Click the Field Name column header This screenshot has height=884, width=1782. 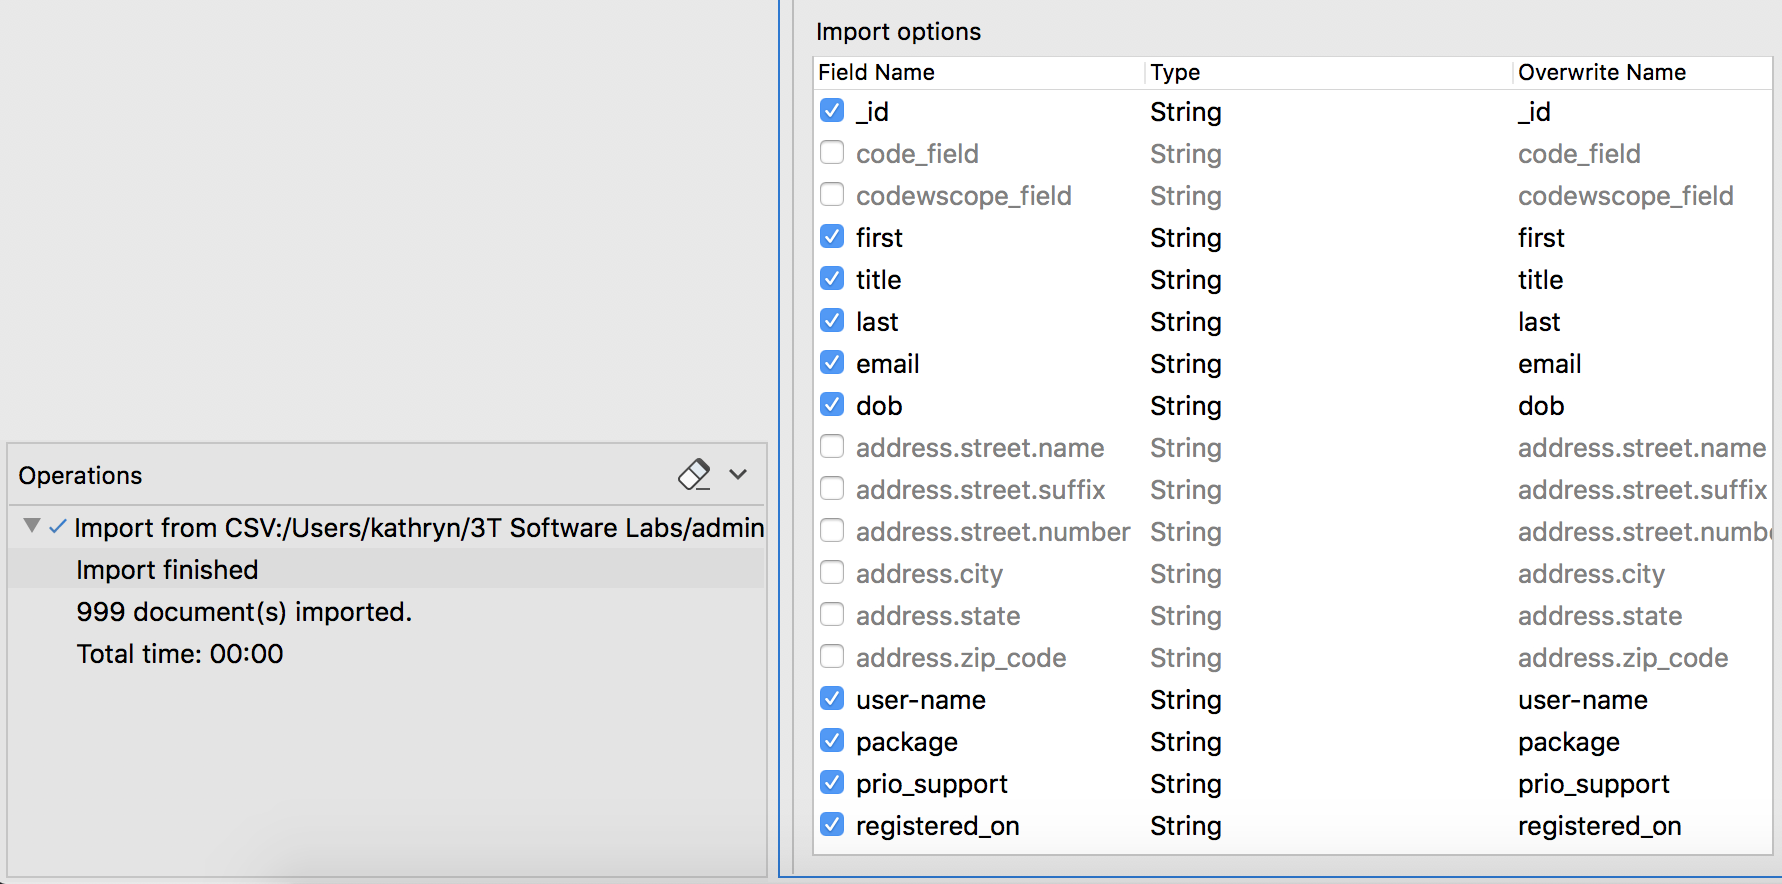(x=876, y=72)
